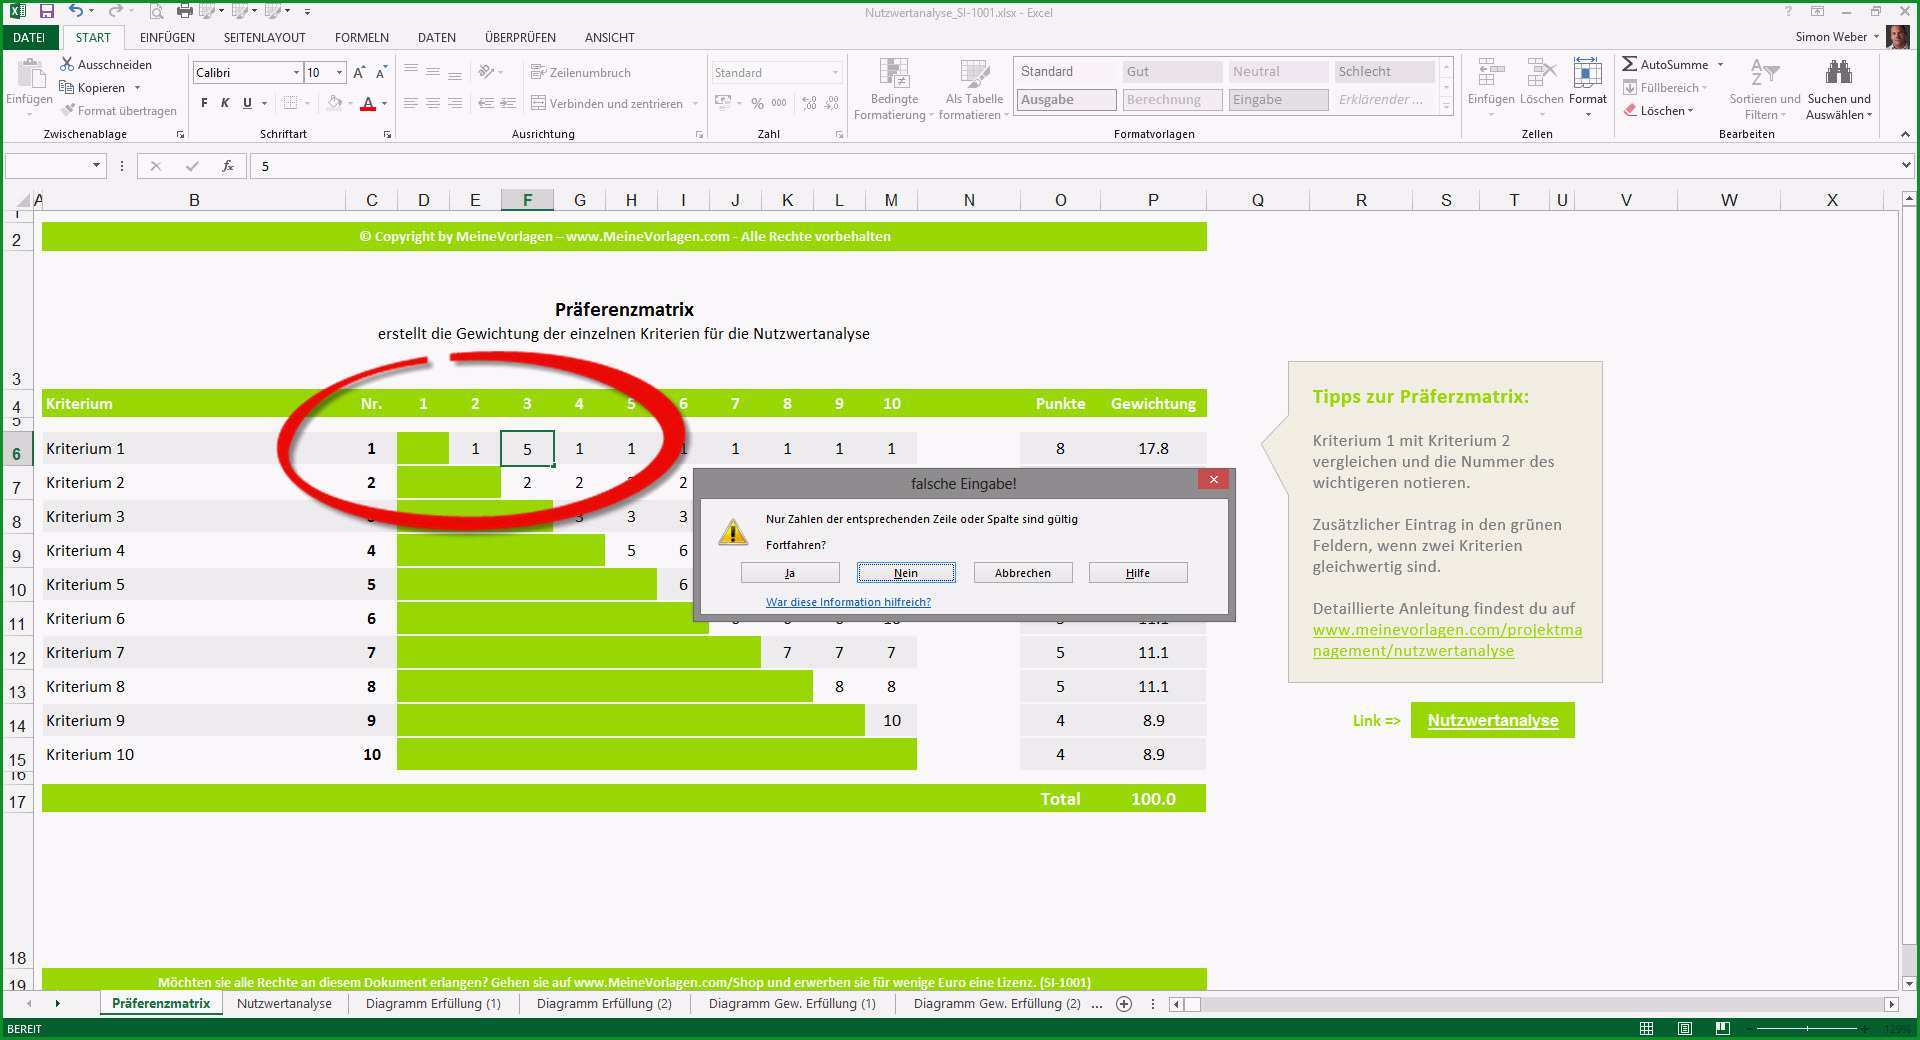
Task: Switch to page layout view in status bar
Action: pyautogui.click(x=1685, y=1029)
